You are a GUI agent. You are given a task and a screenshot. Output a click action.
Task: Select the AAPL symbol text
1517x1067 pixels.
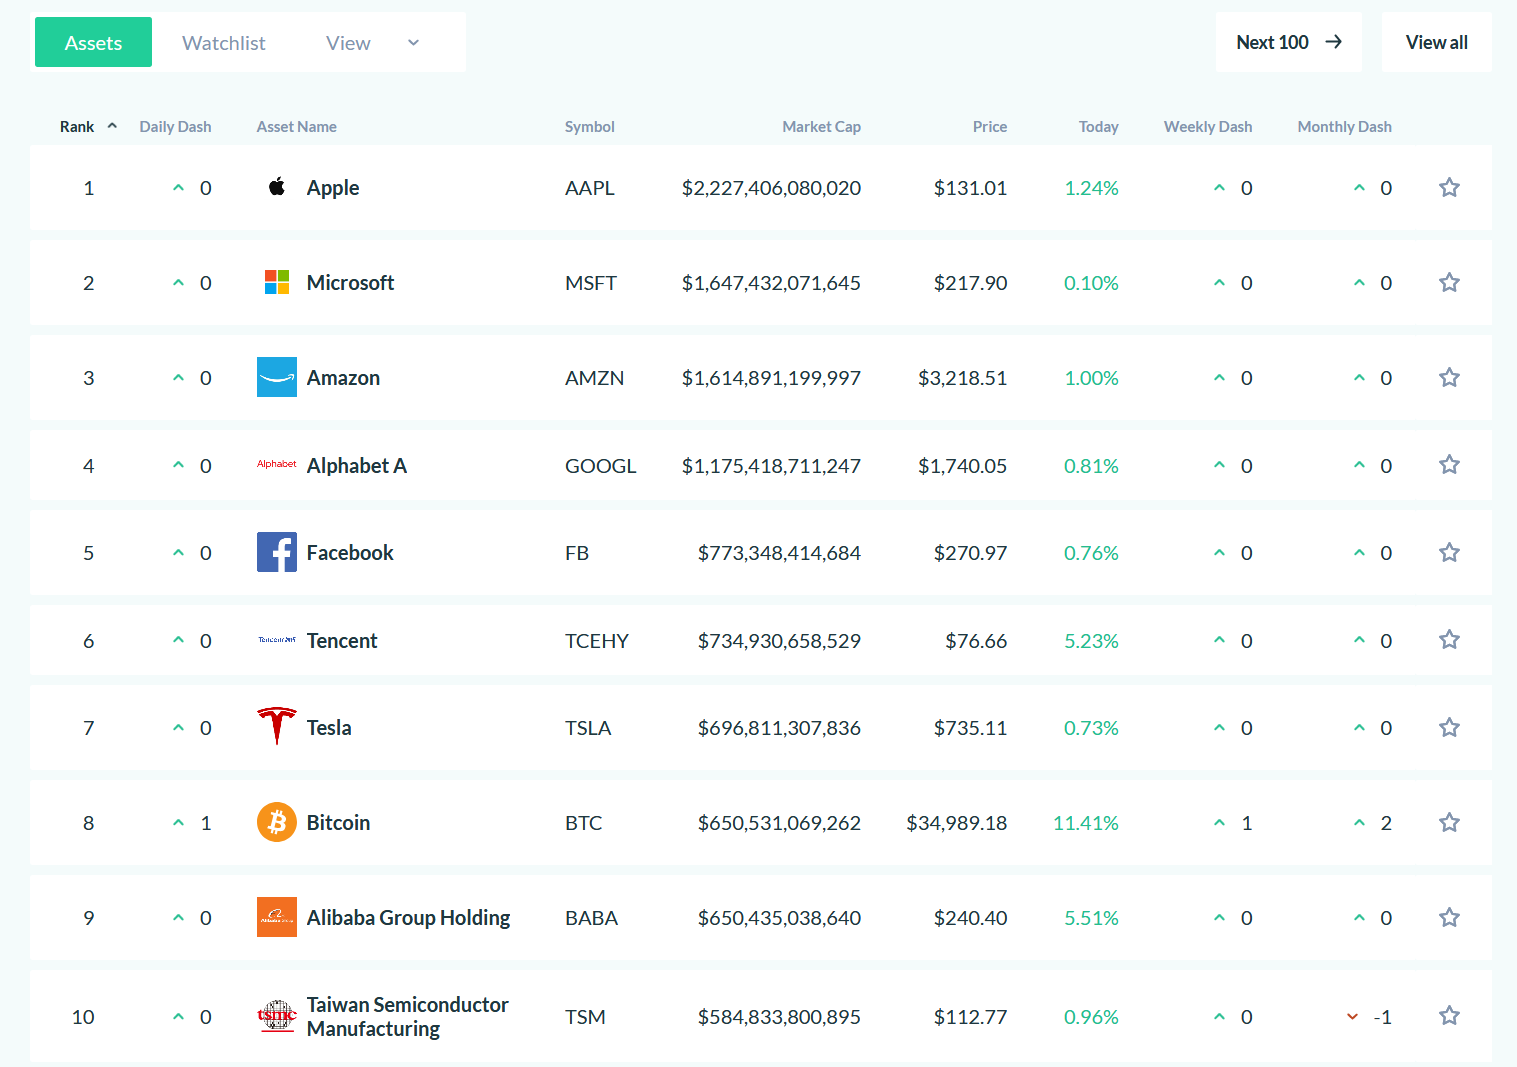click(590, 188)
